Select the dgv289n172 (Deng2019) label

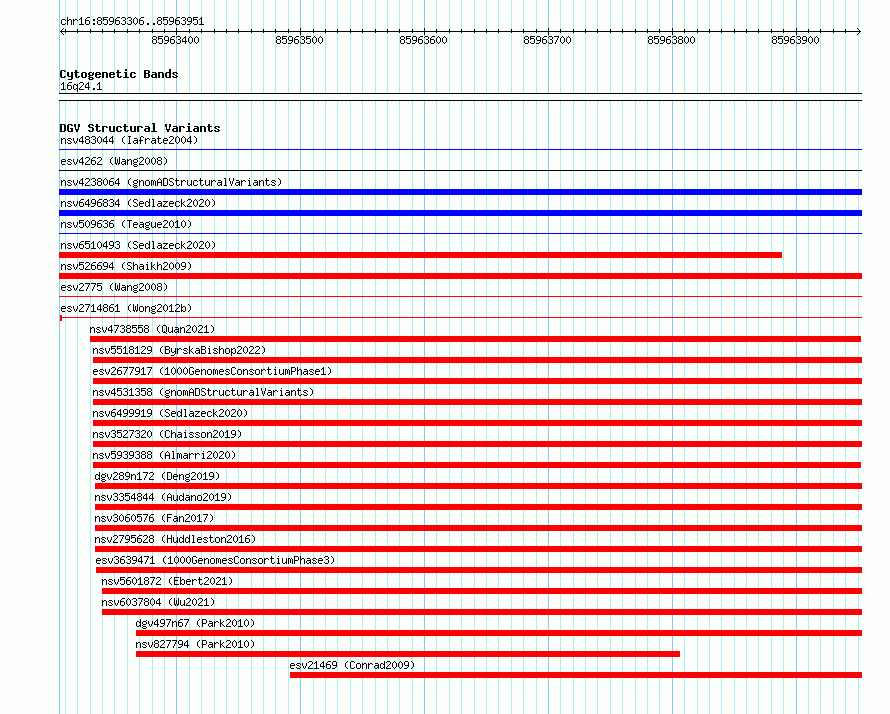pos(157,476)
